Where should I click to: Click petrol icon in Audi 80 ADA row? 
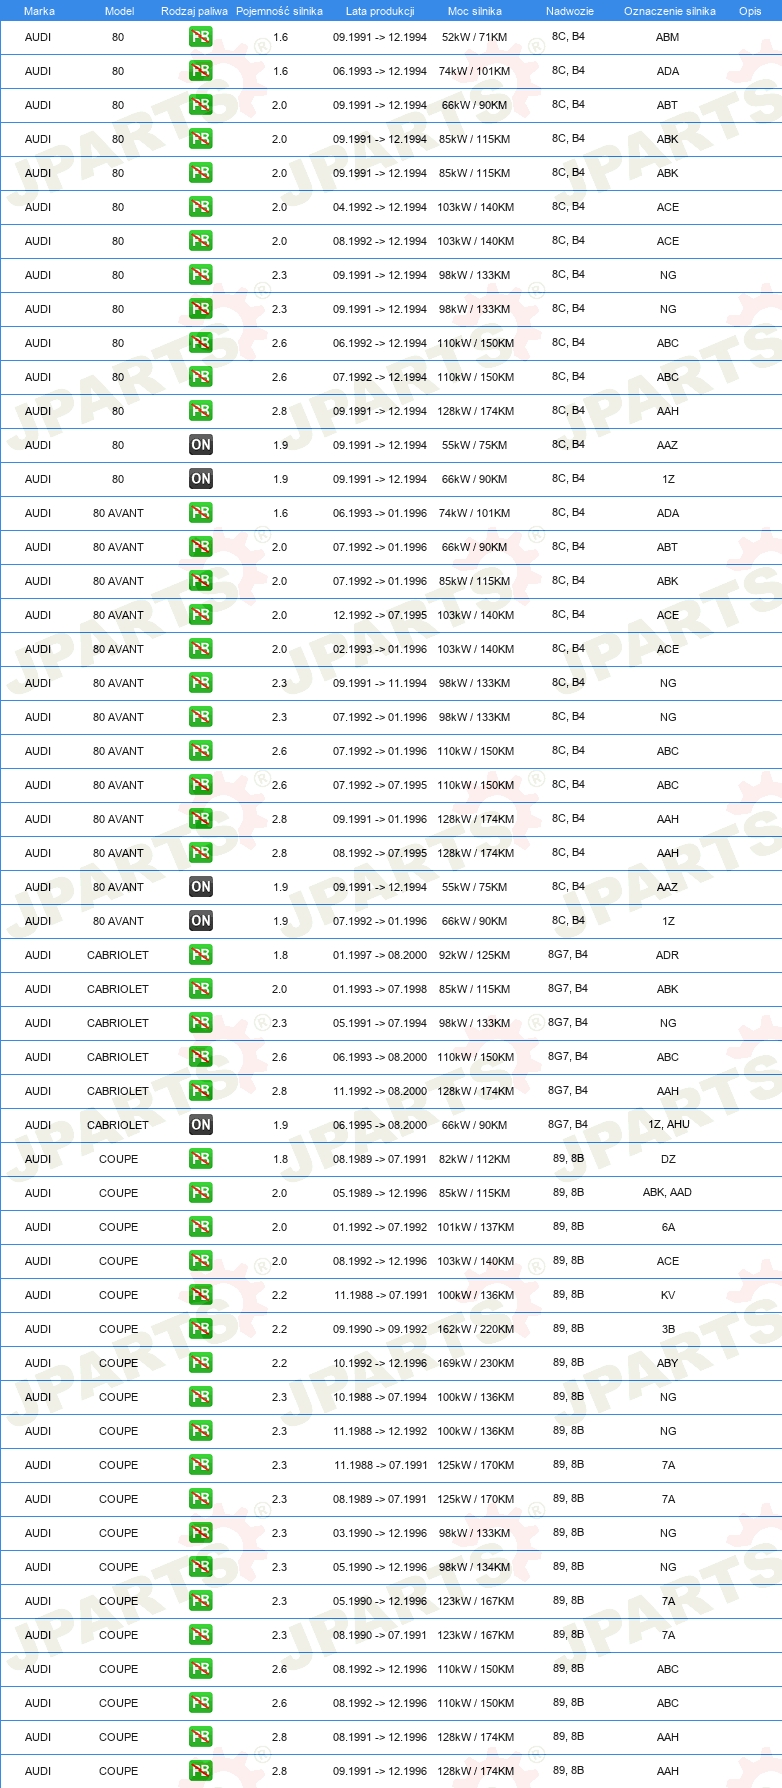pos(201,71)
